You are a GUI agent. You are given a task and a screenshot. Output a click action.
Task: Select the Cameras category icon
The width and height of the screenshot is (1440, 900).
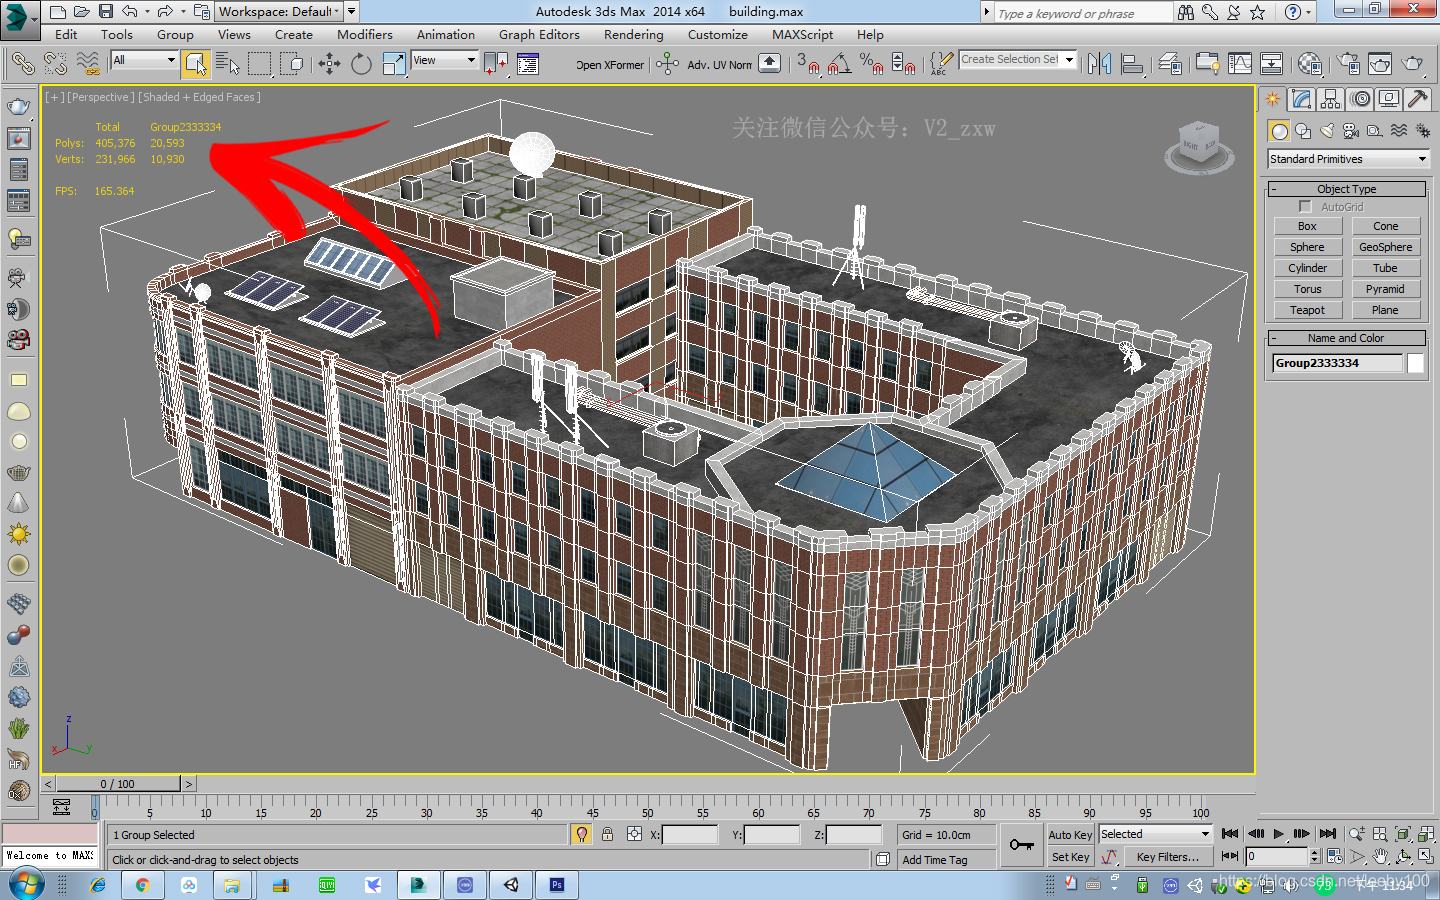[1351, 131]
